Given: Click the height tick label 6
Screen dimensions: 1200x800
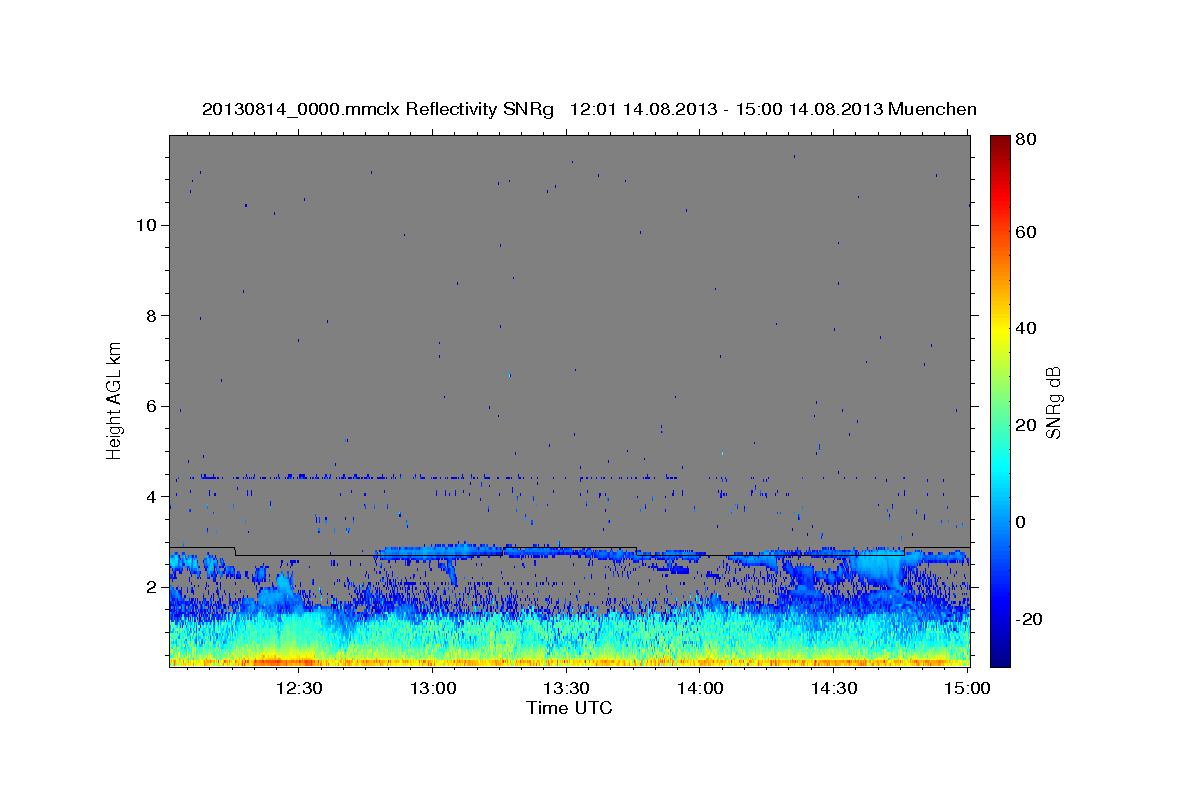Looking at the screenshot, I should [x=150, y=406].
